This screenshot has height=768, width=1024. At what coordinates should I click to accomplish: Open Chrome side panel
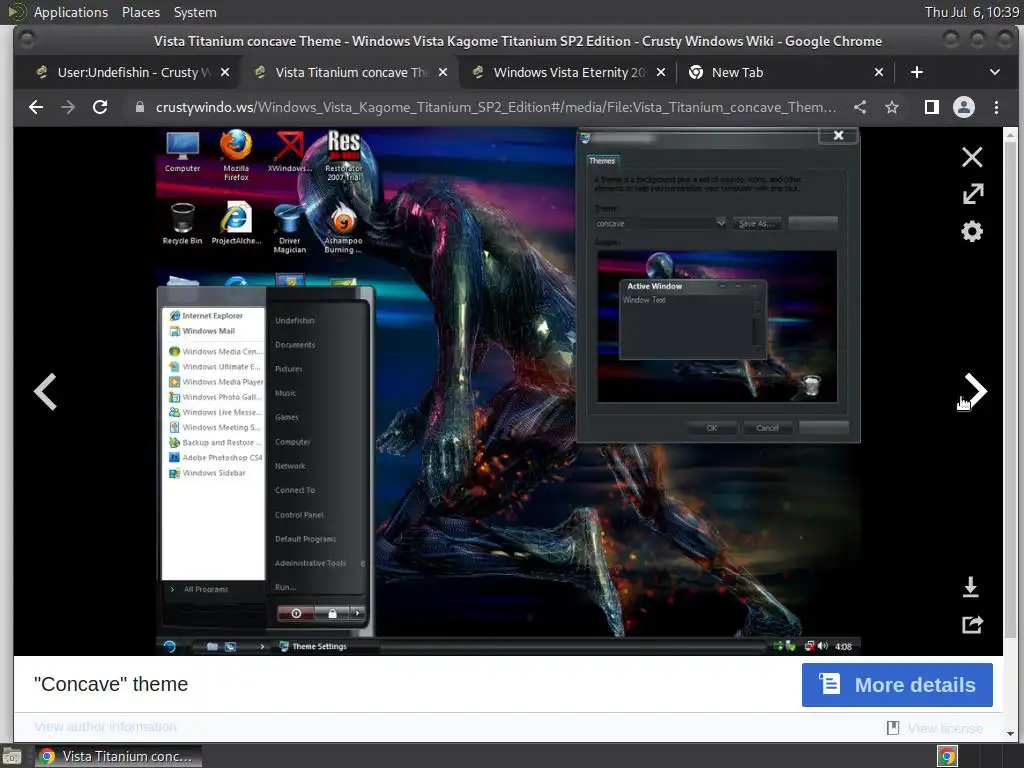pos(932,107)
